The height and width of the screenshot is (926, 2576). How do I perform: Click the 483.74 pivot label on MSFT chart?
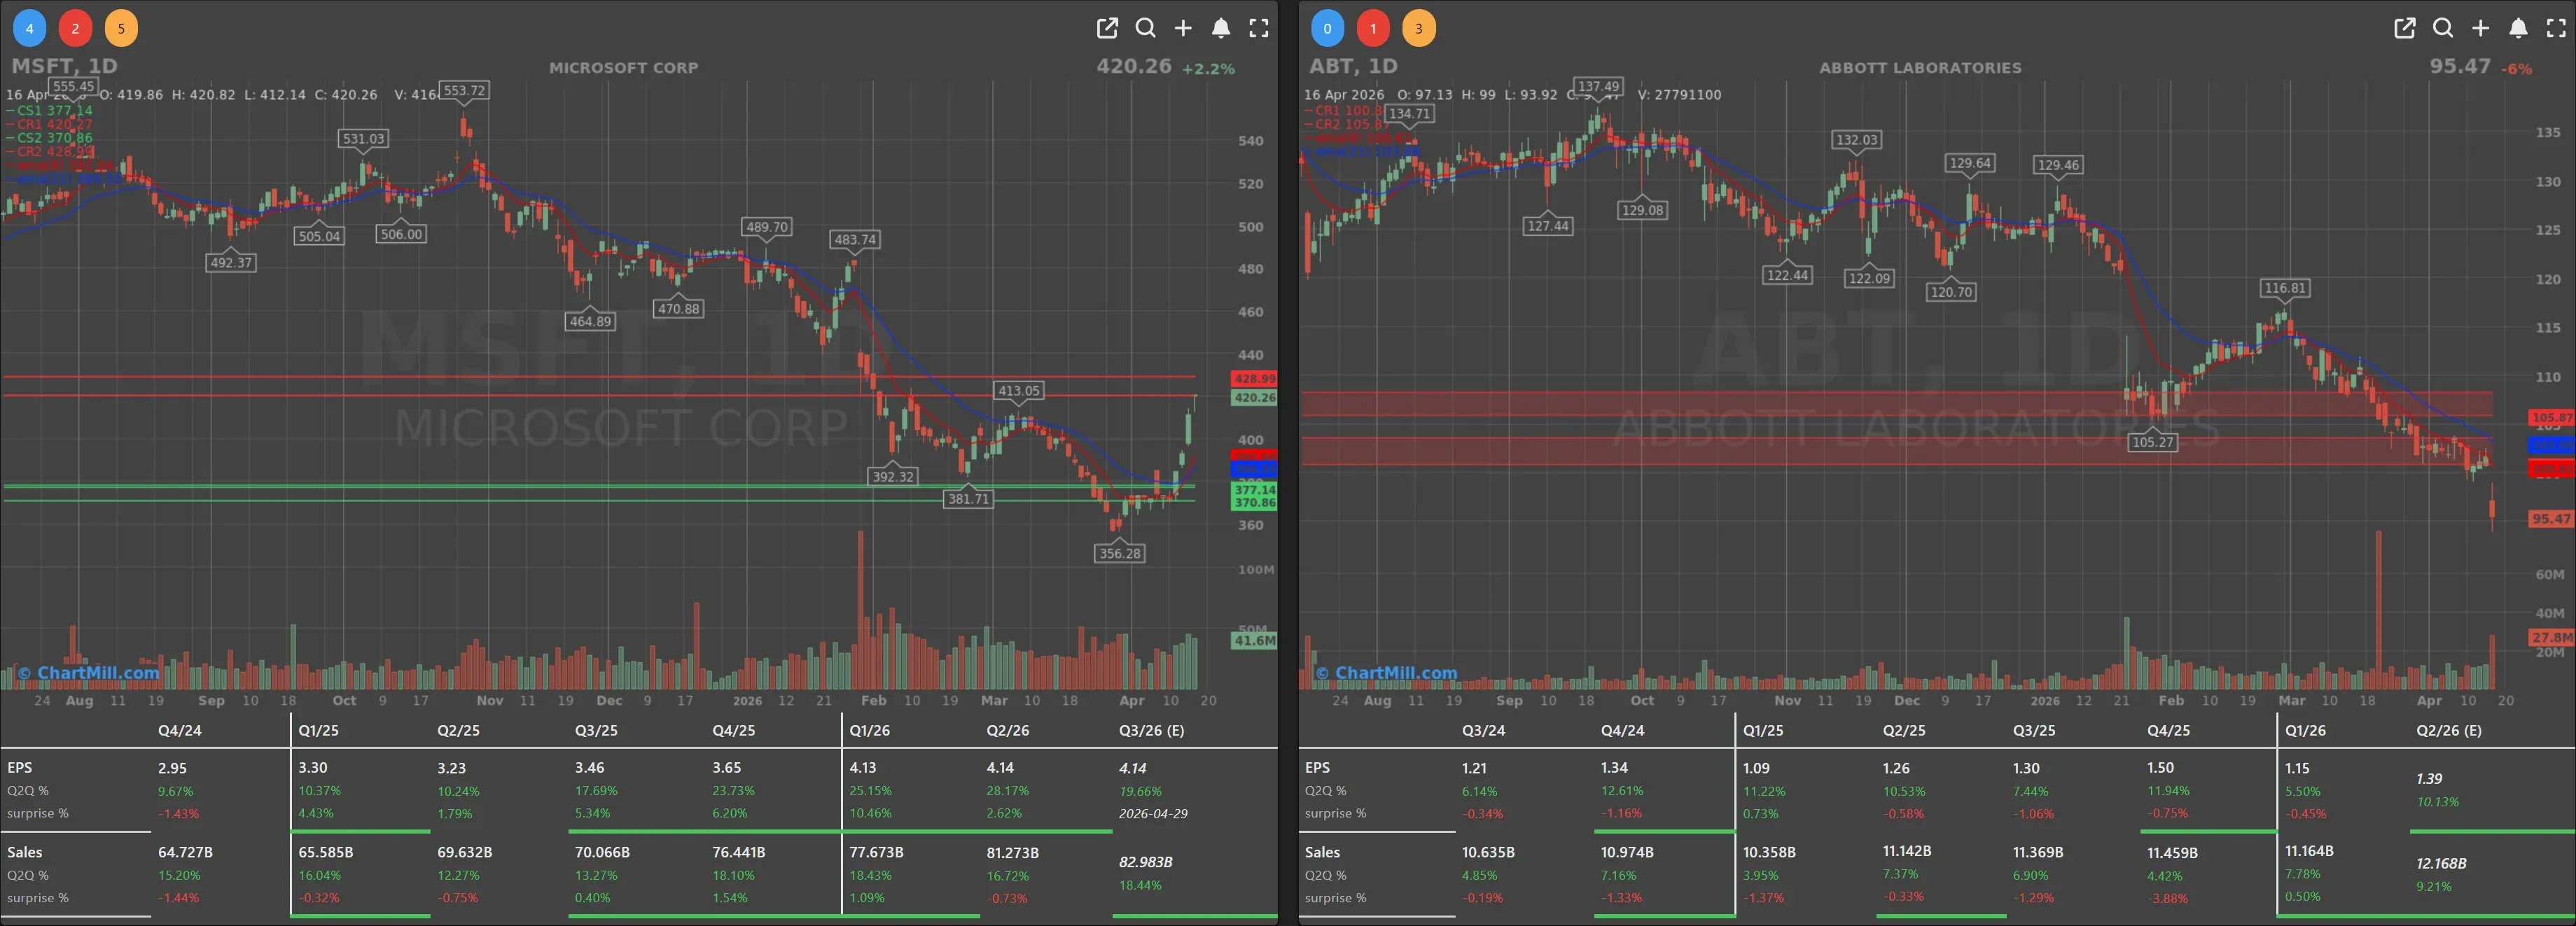point(855,240)
